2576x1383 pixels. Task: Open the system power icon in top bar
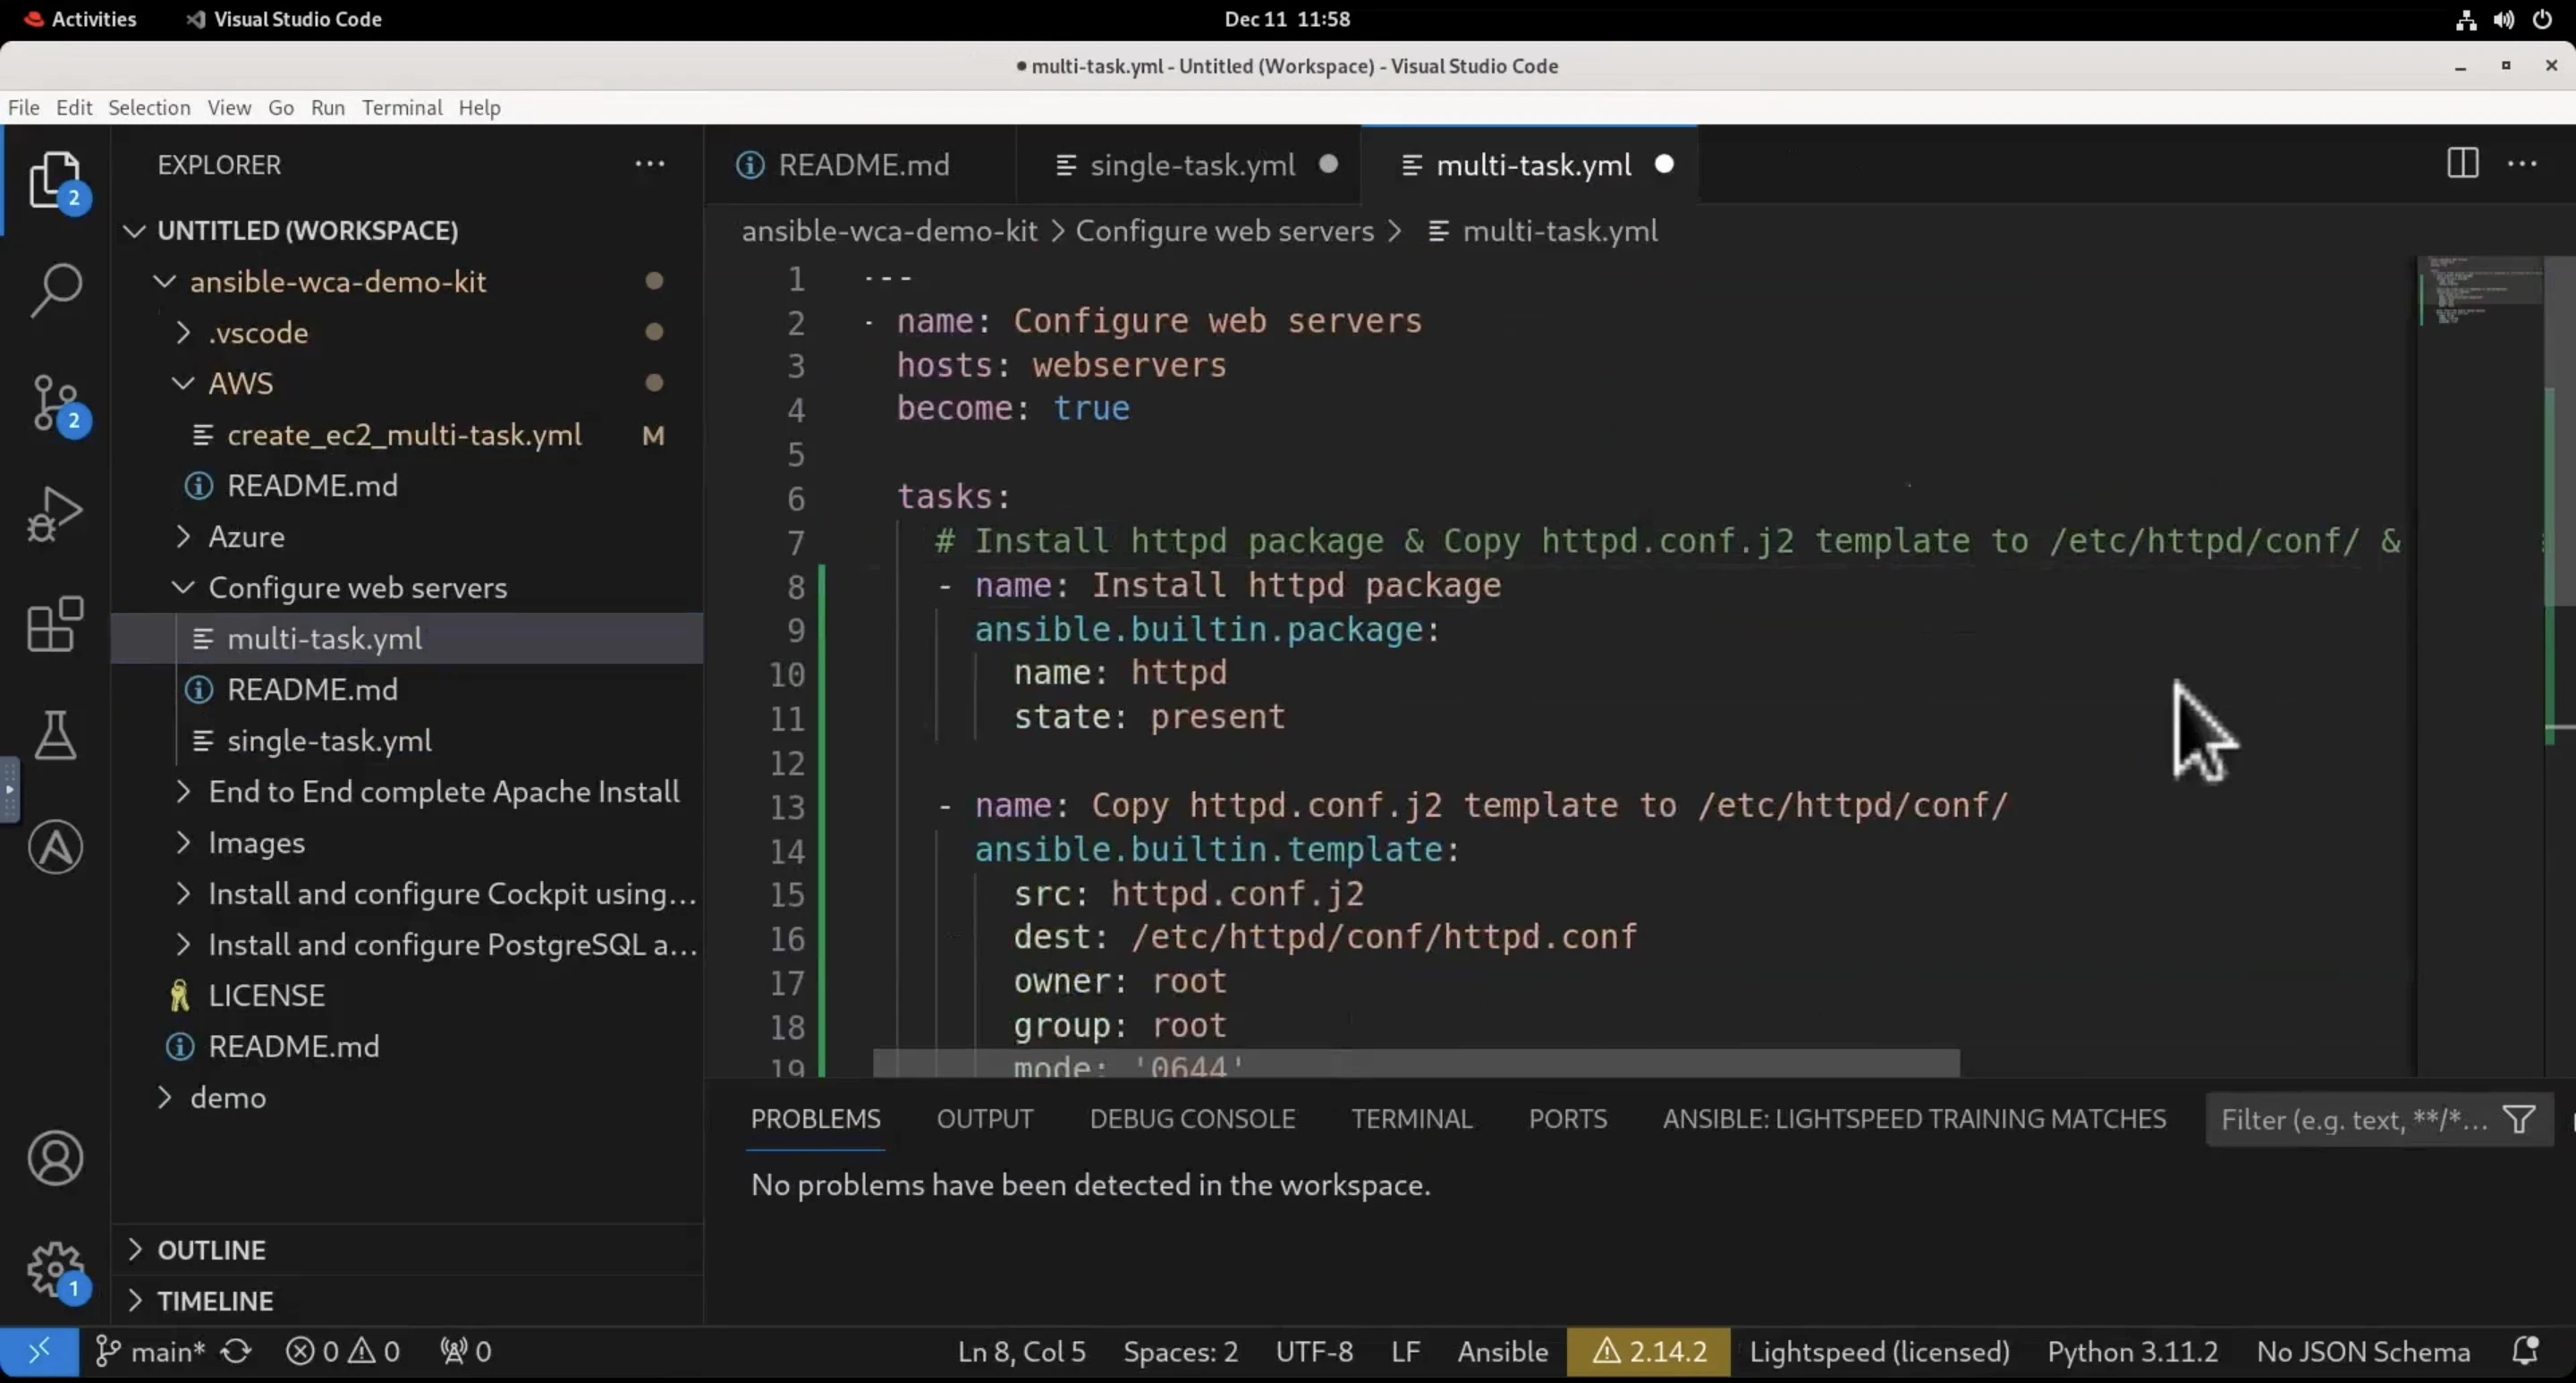[x=2542, y=20]
